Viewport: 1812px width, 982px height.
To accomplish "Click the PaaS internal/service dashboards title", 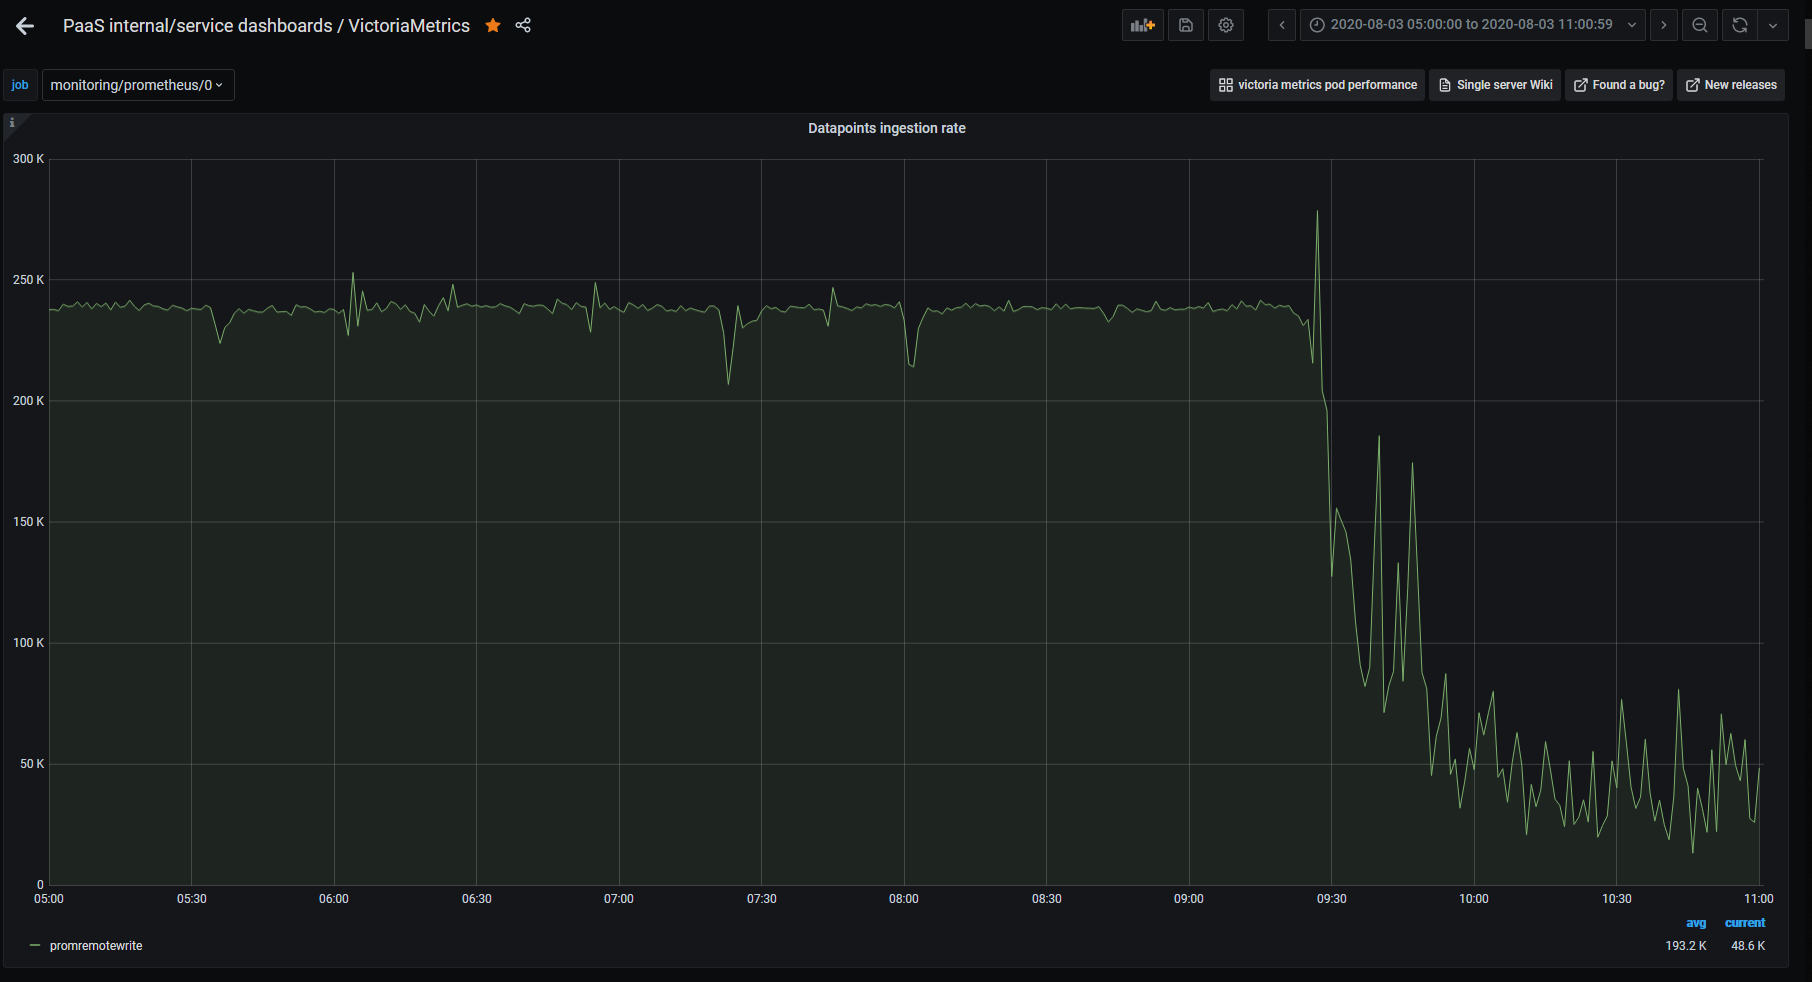I will 266,26.
